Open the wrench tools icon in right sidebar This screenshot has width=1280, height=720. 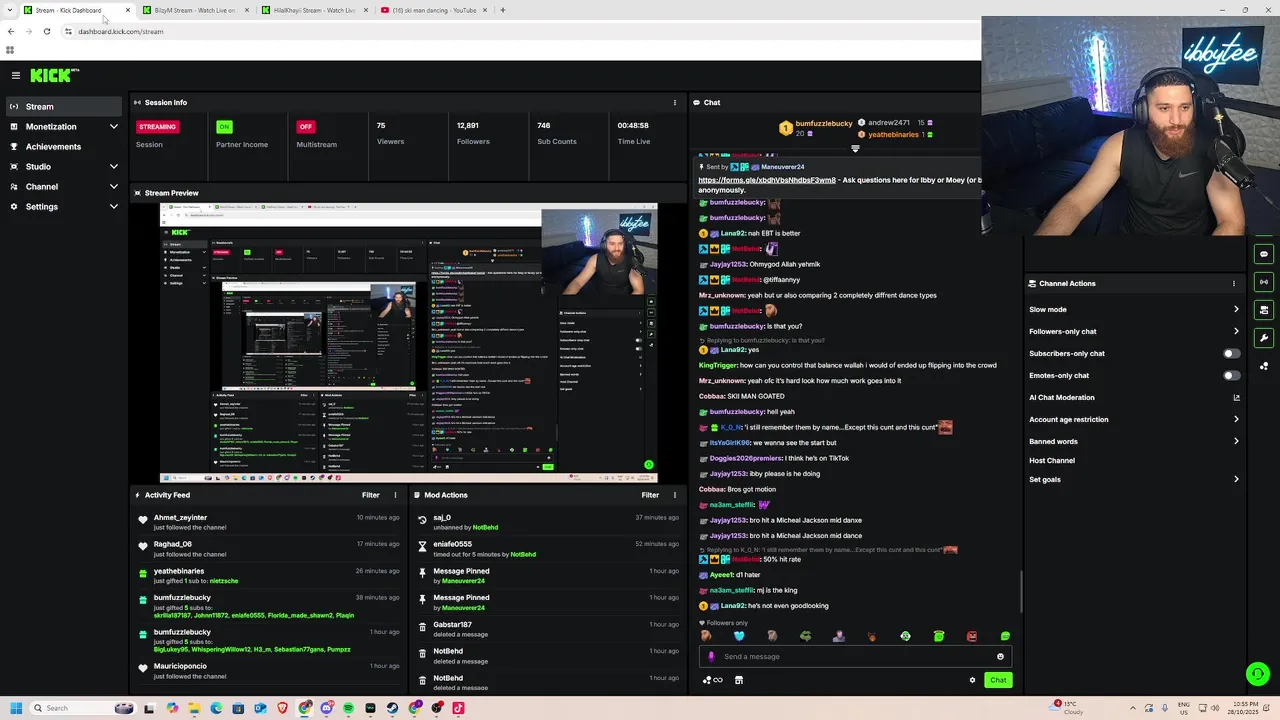tap(1264, 338)
